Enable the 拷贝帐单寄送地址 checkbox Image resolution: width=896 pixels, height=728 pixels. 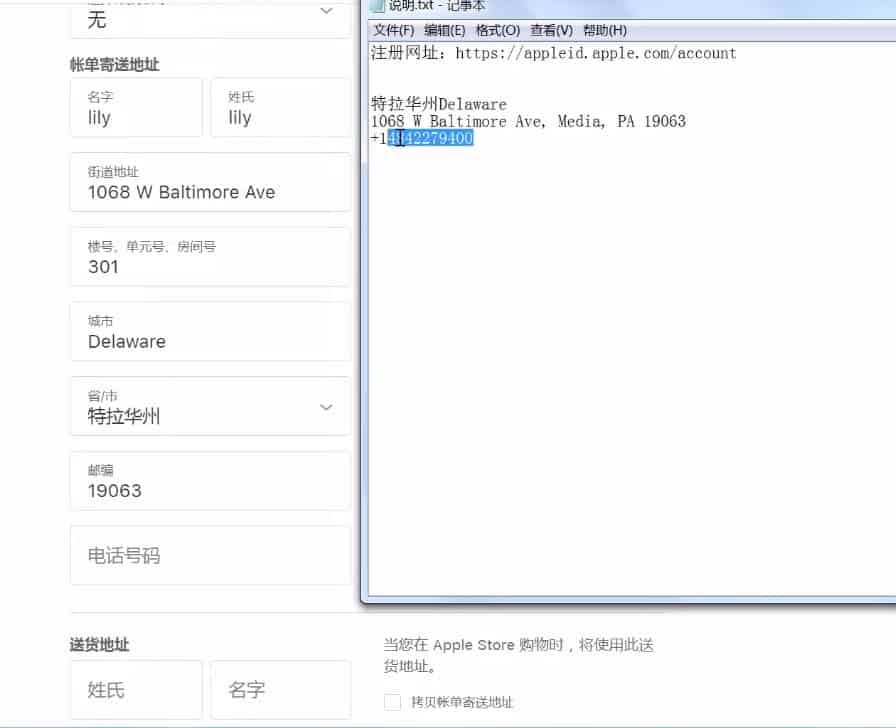392,703
